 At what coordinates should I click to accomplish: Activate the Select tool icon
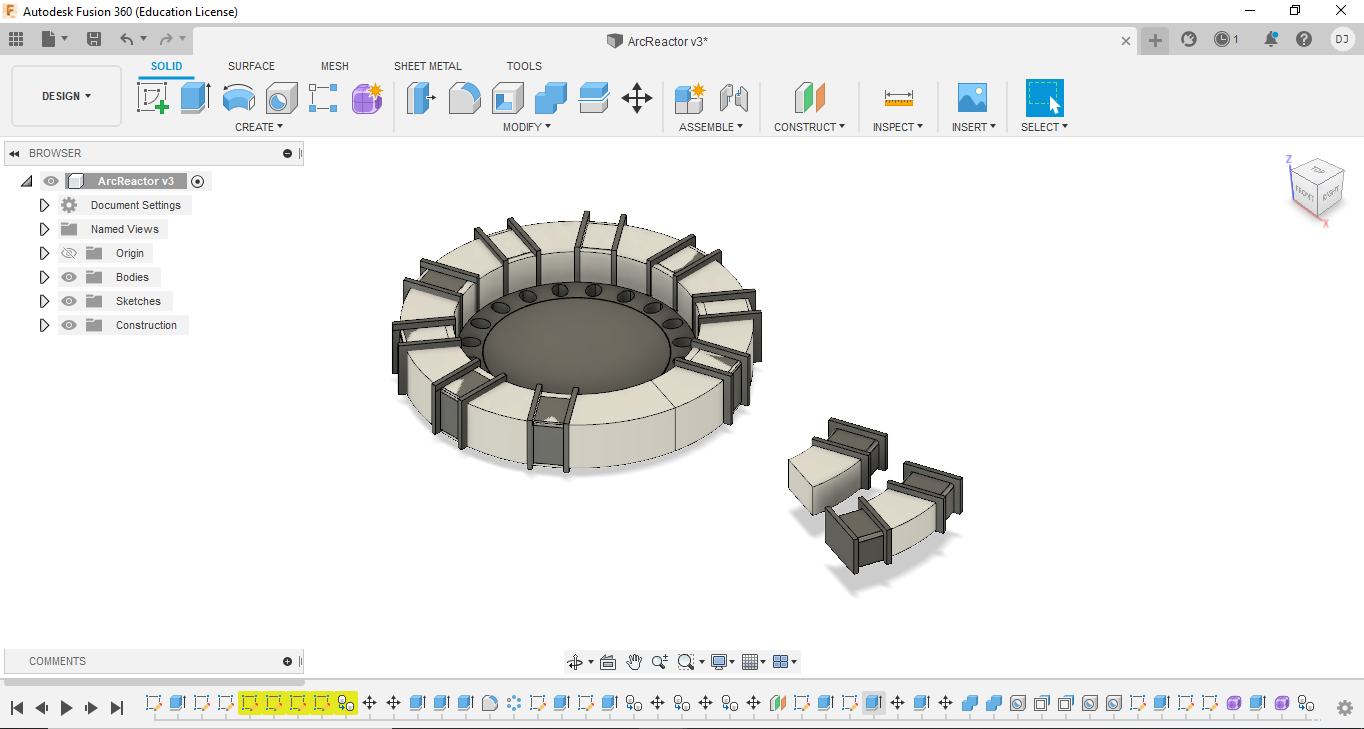click(x=1044, y=98)
